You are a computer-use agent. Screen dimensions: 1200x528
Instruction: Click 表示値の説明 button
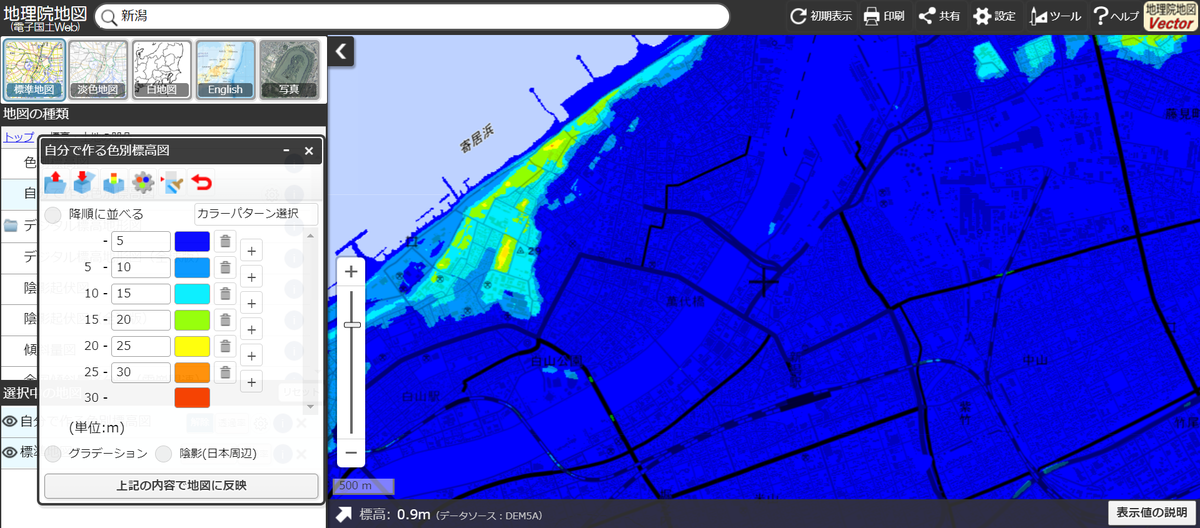[x=1151, y=513]
